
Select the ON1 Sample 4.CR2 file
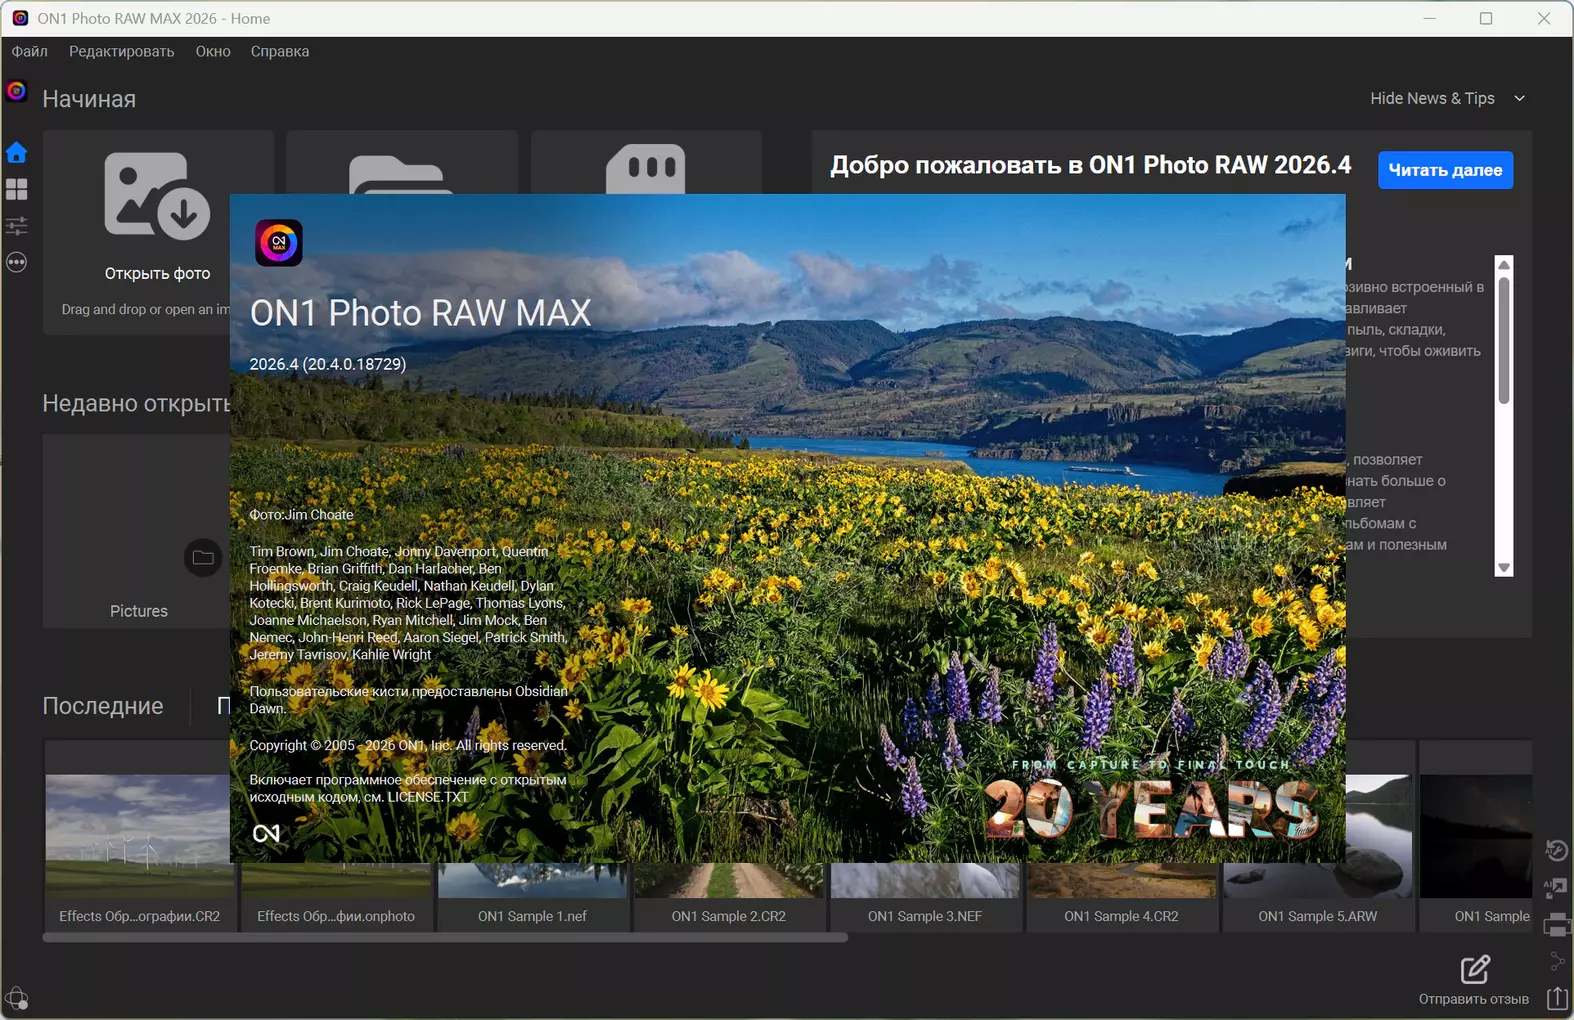[1121, 898]
